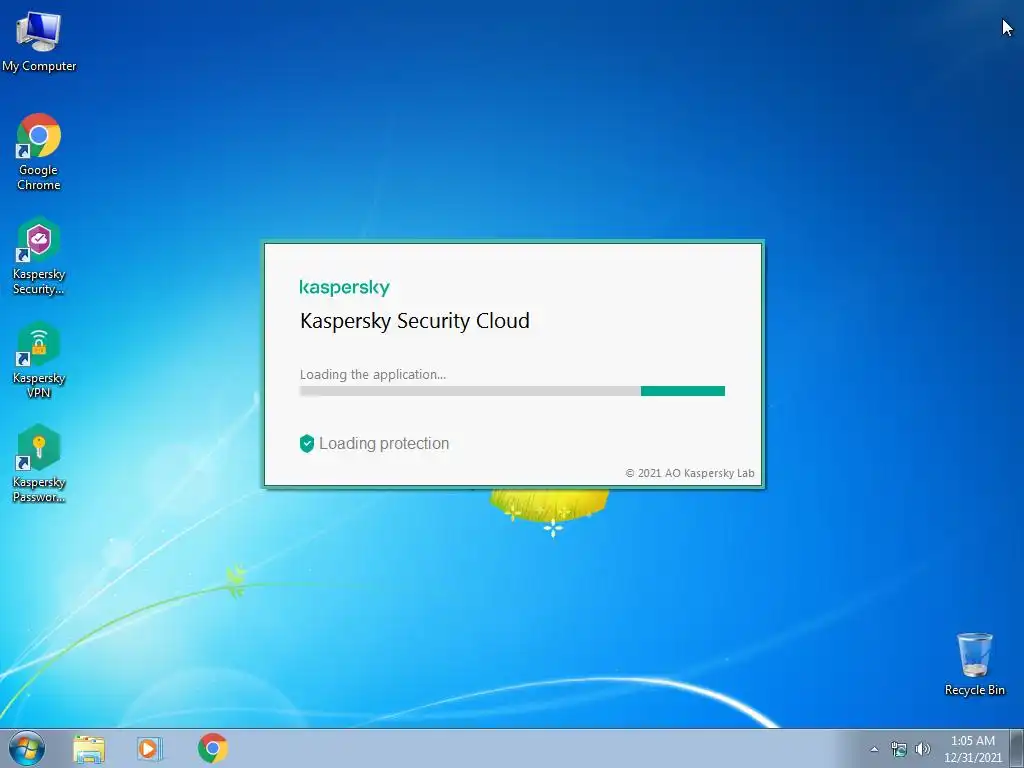Show hidden tray icons arrow
The height and width of the screenshot is (768, 1024).
tap(874, 749)
